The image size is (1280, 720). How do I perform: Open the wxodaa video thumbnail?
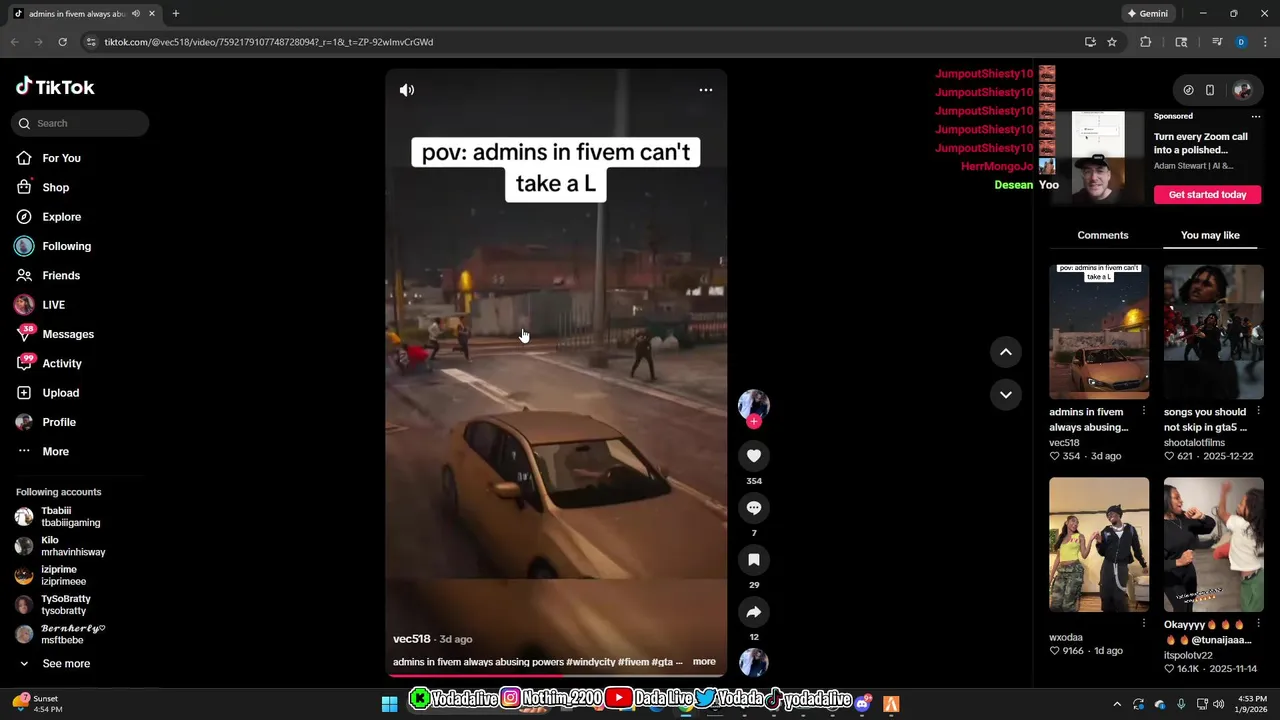point(1099,544)
